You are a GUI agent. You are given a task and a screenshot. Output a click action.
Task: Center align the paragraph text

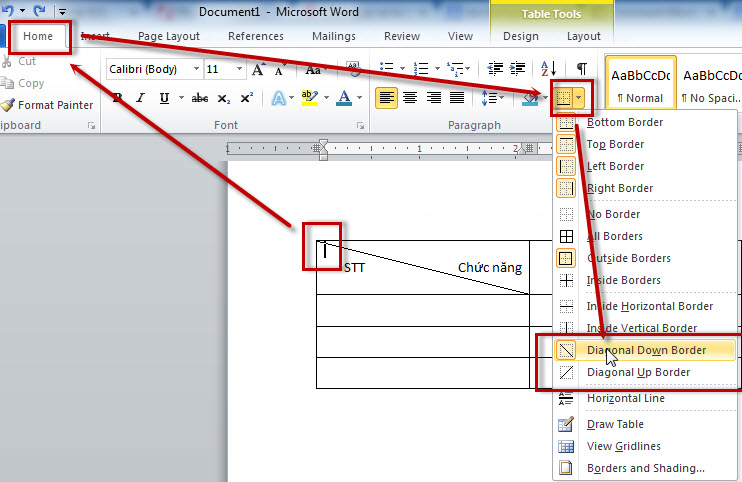tap(410, 98)
